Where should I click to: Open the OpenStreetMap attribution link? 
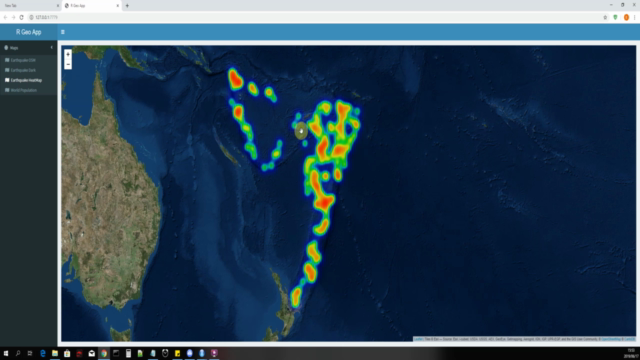point(611,339)
